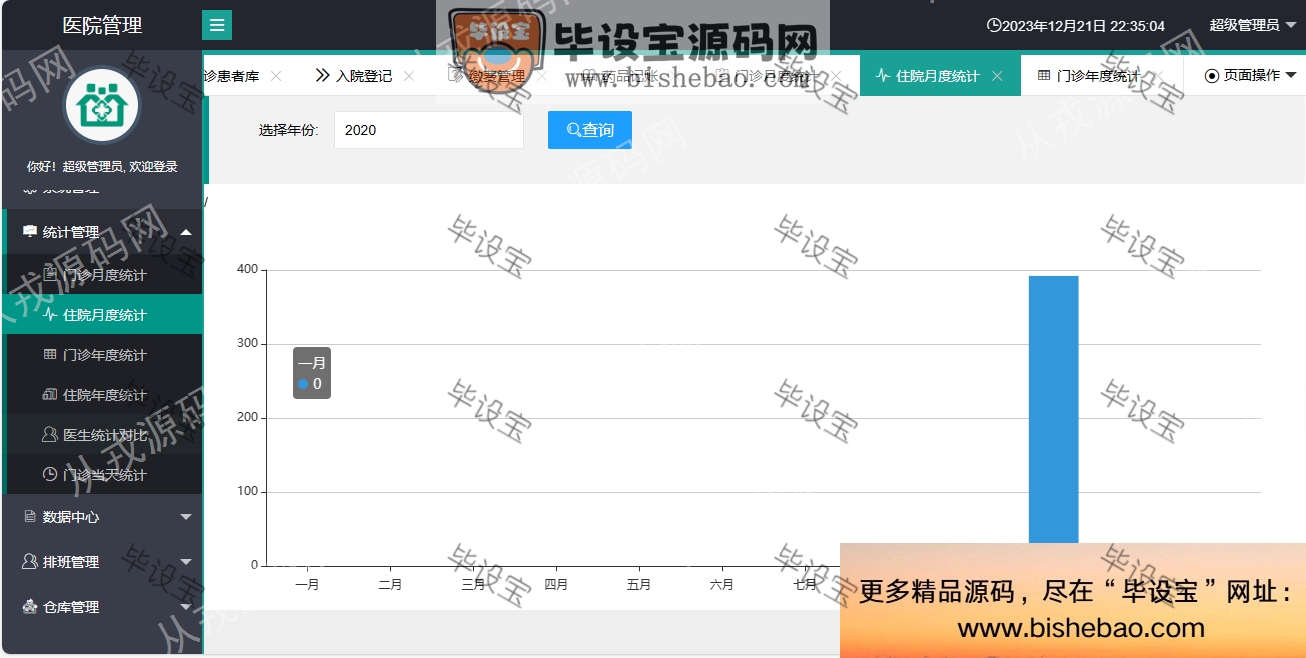Click the date and time text
The image size is (1306, 658).
[x=1083, y=25]
